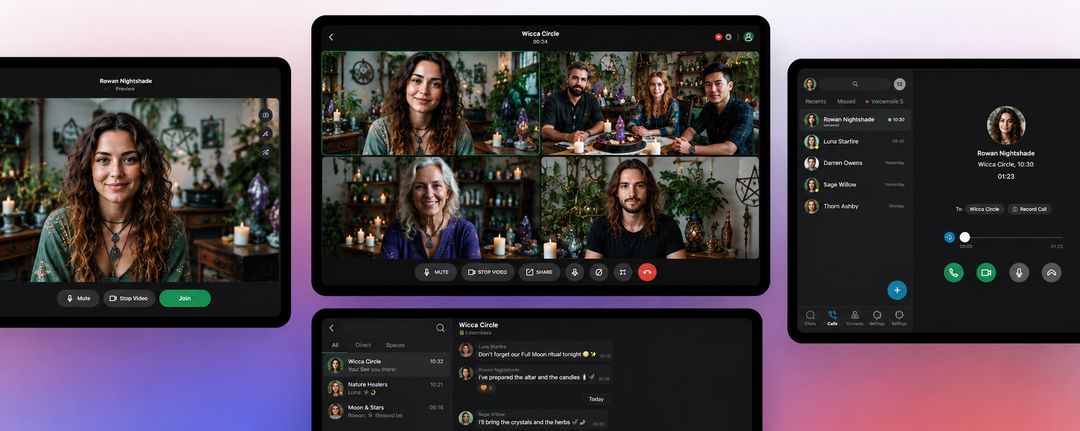Open Moon & Stars conversation
The image size is (1080, 431).
pyautogui.click(x=386, y=411)
